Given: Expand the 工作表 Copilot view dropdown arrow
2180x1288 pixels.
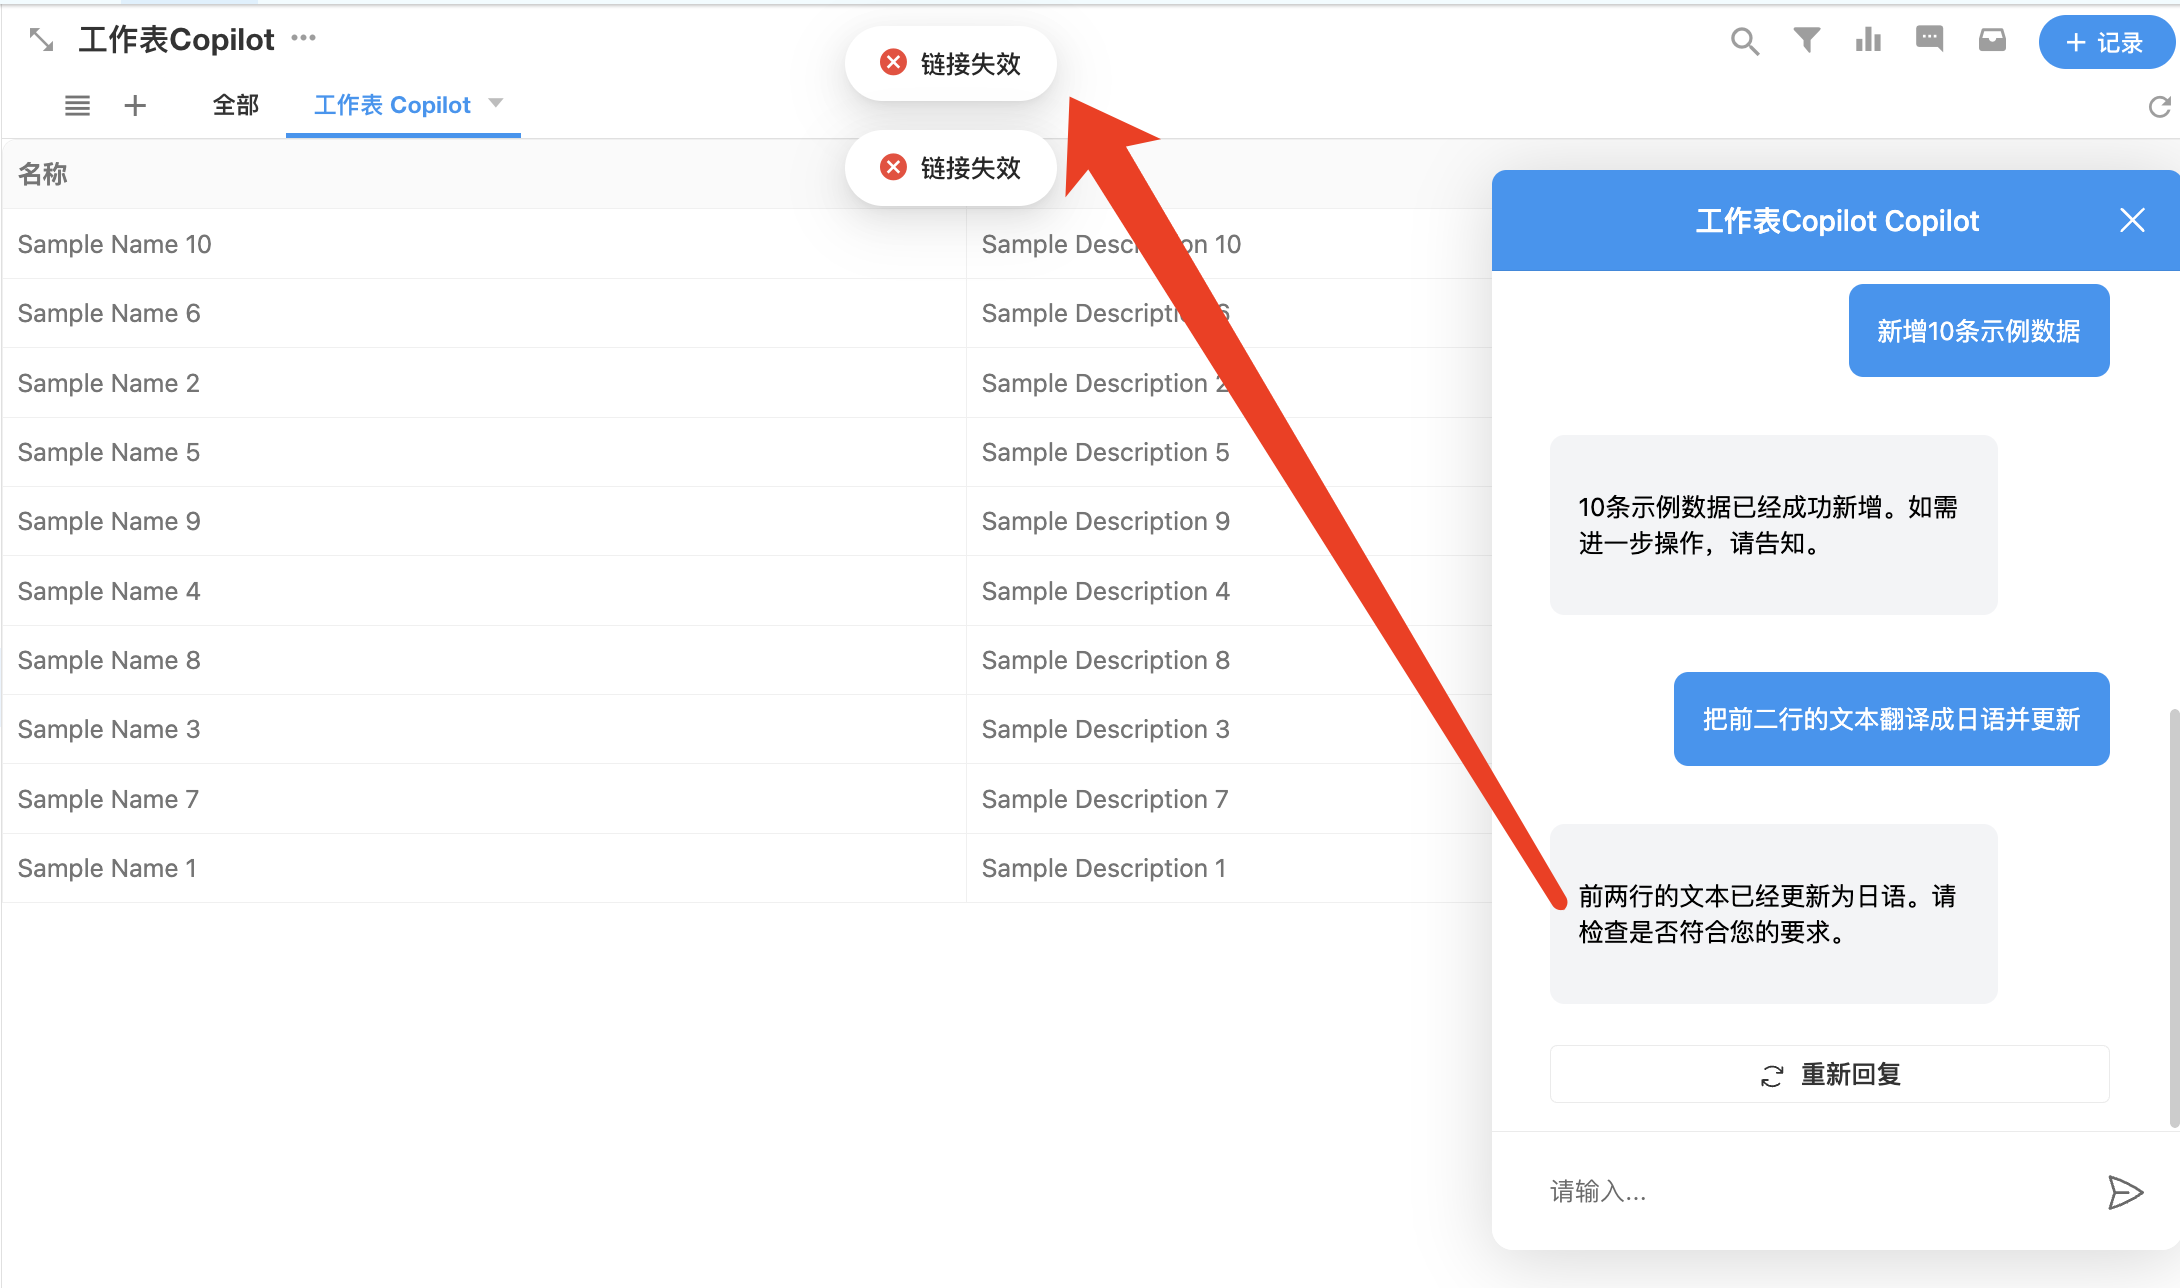Looking at the screenshot, I should pyautogui.click(x=496, y=103).
